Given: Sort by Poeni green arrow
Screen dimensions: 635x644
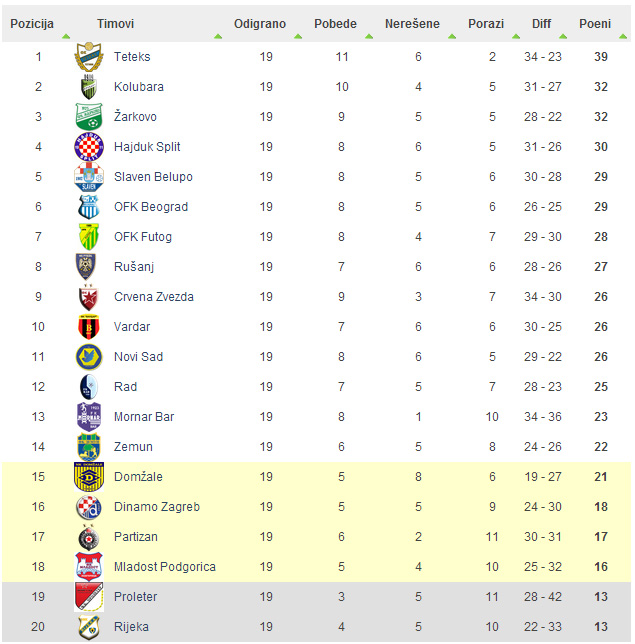Looking at the screenshot, I should 623,37.
